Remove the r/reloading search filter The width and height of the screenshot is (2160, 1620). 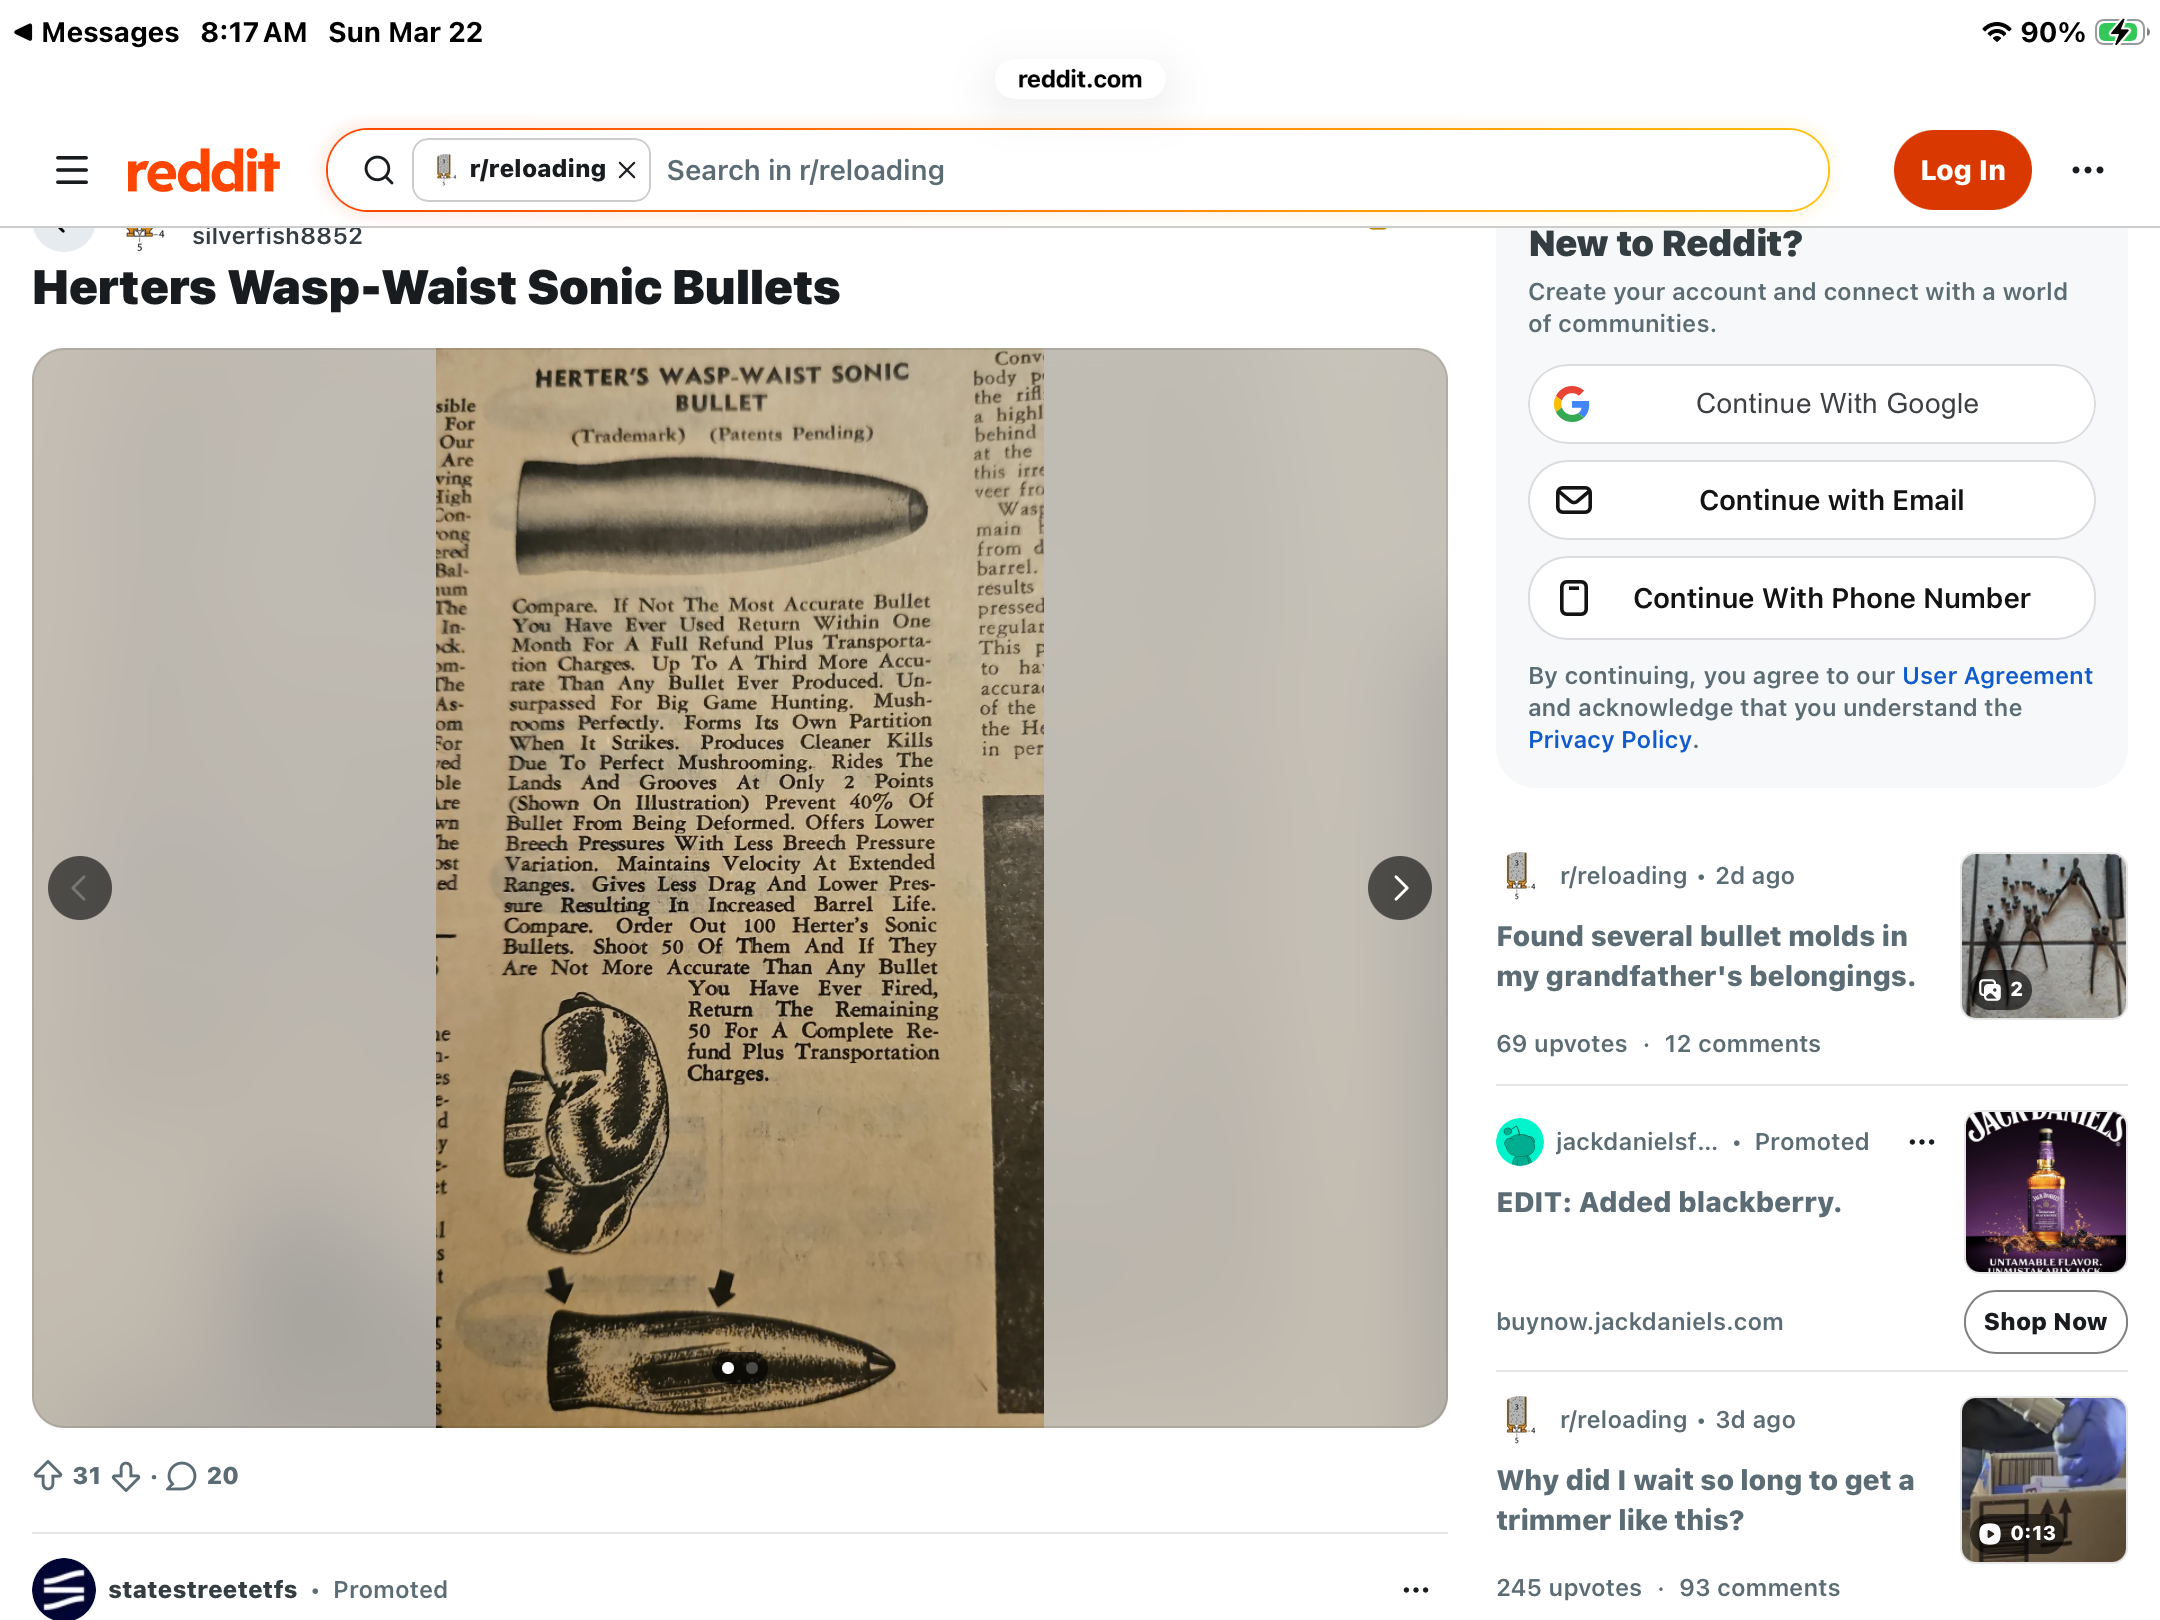627,171
